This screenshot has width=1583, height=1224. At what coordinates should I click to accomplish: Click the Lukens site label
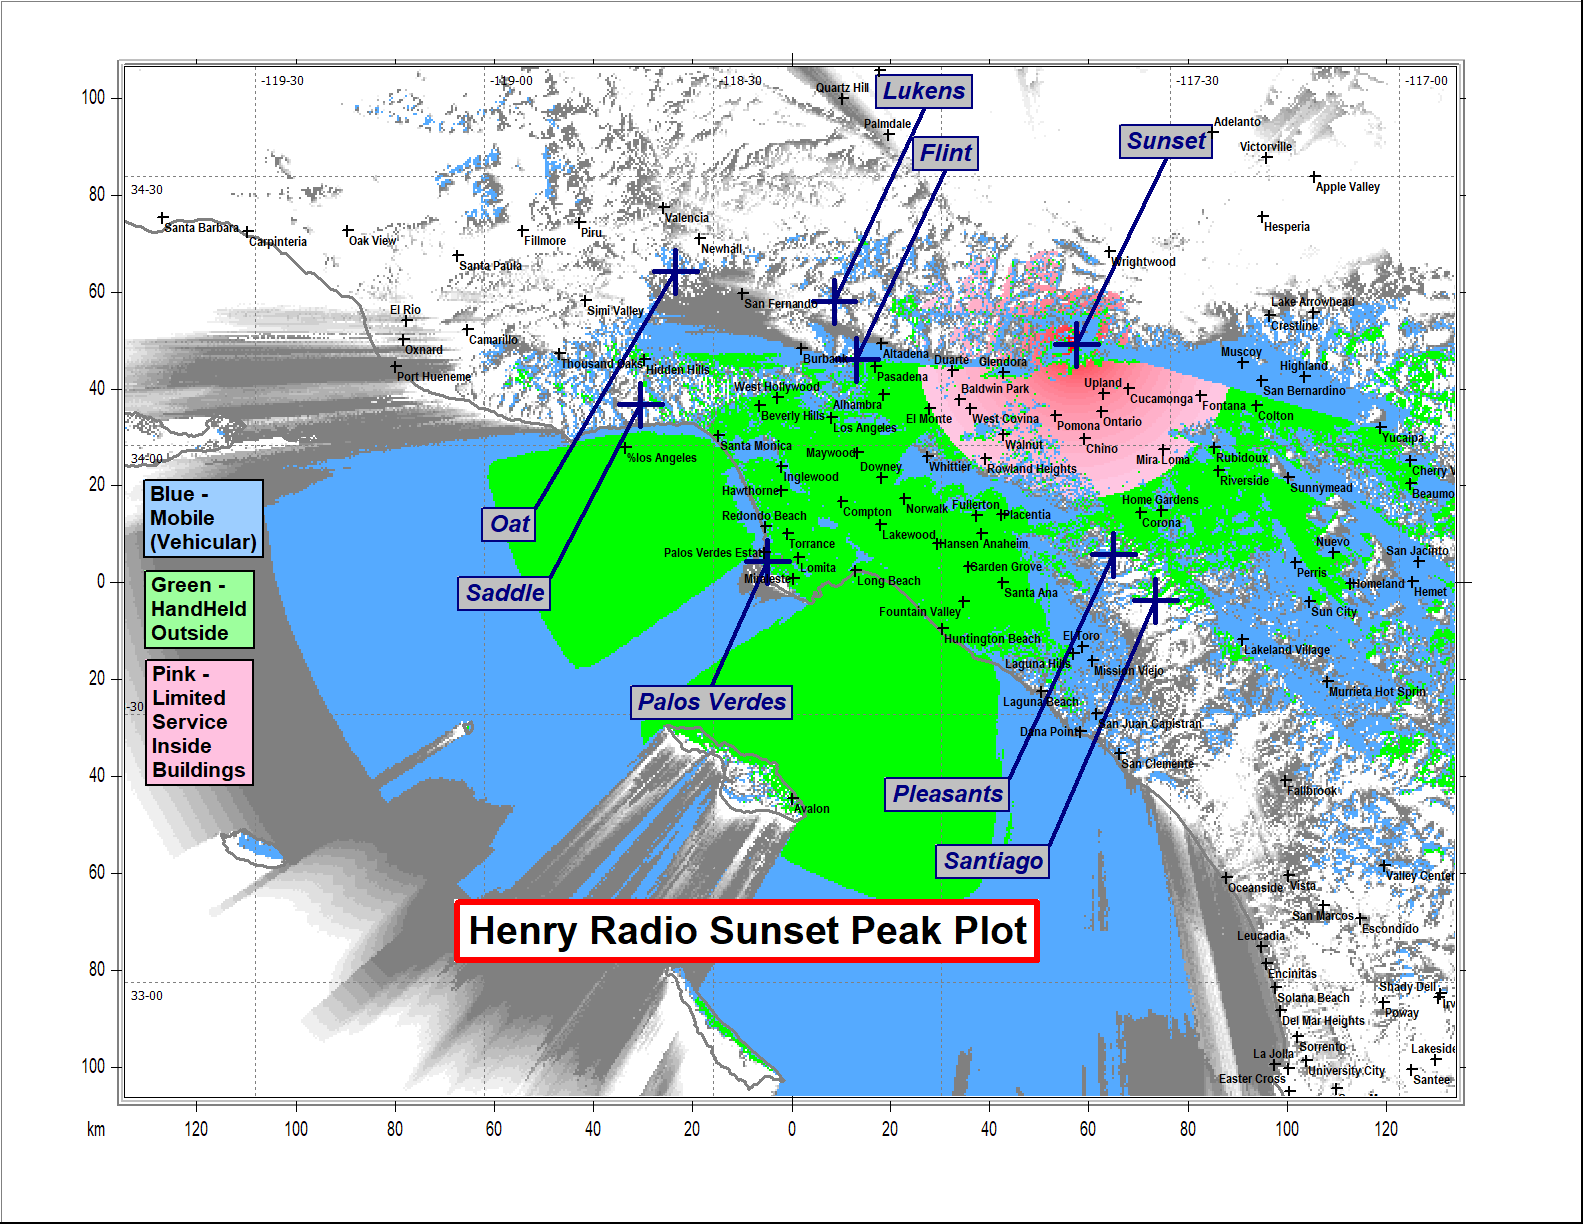click(924, 91)
